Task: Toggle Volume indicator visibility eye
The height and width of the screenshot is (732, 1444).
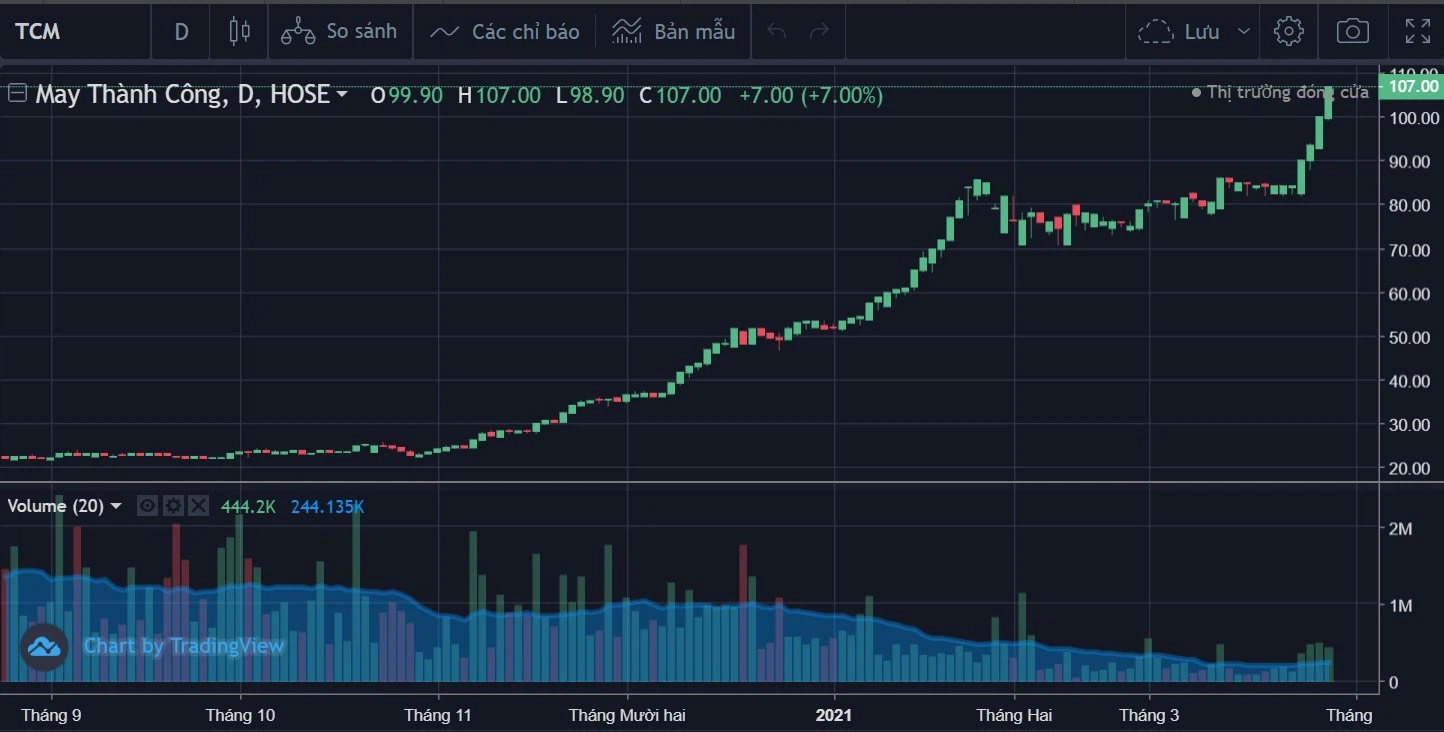Action: pos(147,506)
